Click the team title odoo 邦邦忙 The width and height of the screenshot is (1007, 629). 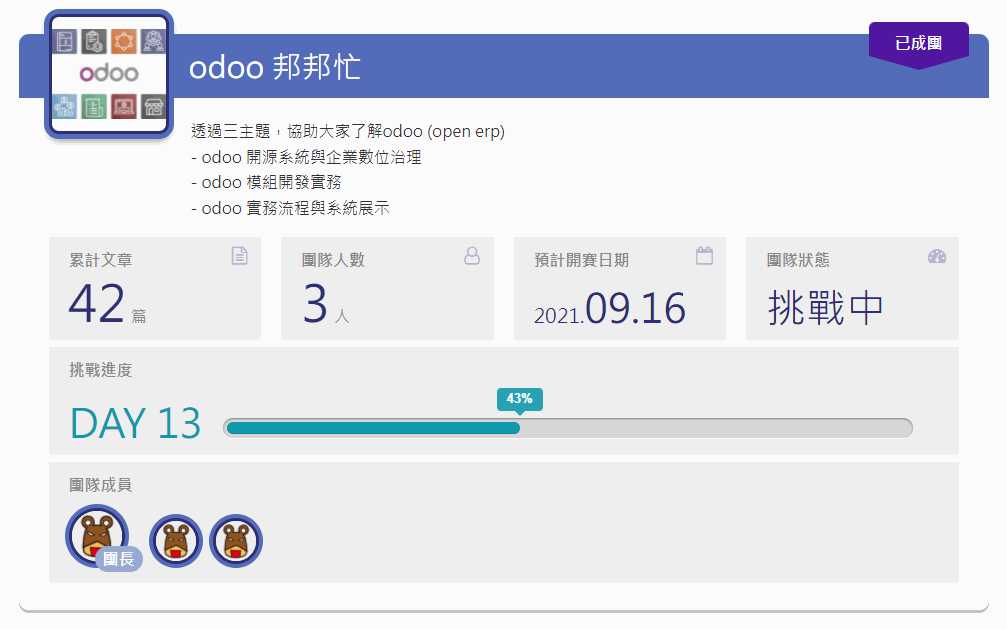273,69
